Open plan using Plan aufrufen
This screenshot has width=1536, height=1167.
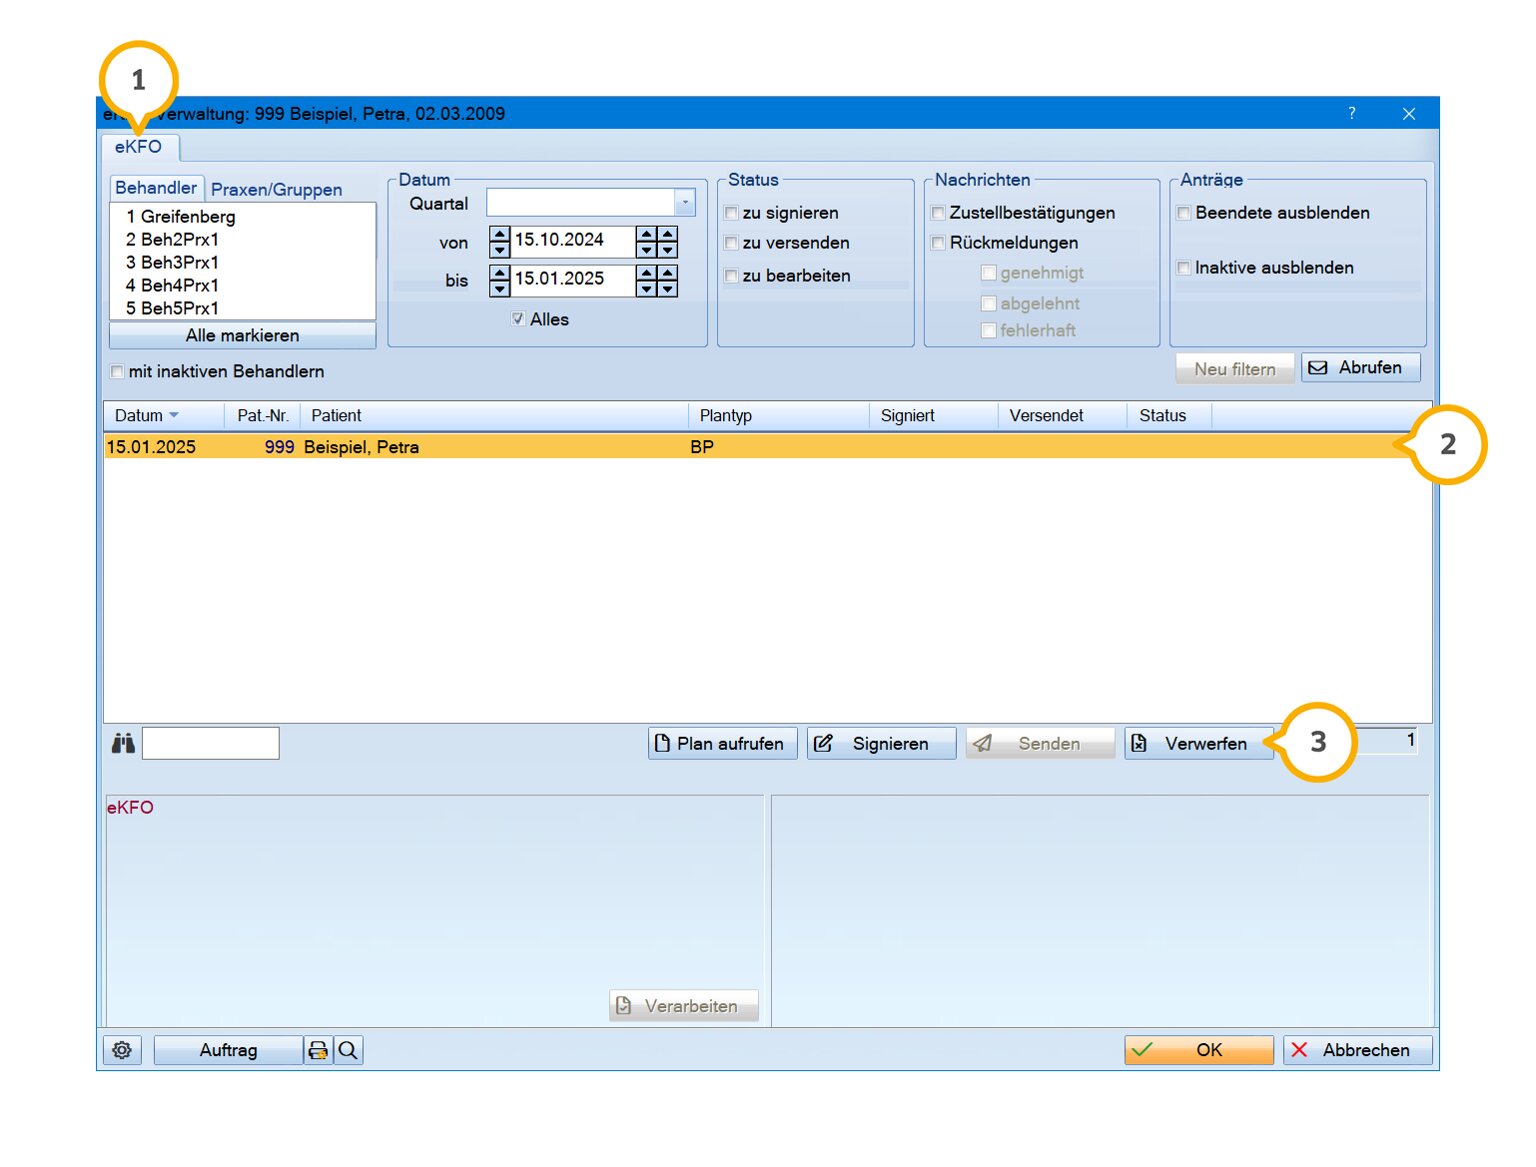pyautogui.click(x=722, y=743)
